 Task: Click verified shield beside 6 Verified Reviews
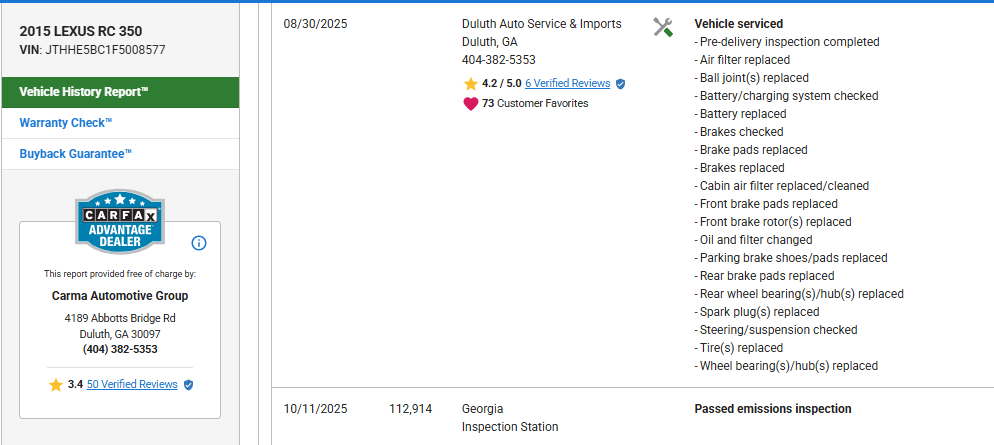[620, 84]
